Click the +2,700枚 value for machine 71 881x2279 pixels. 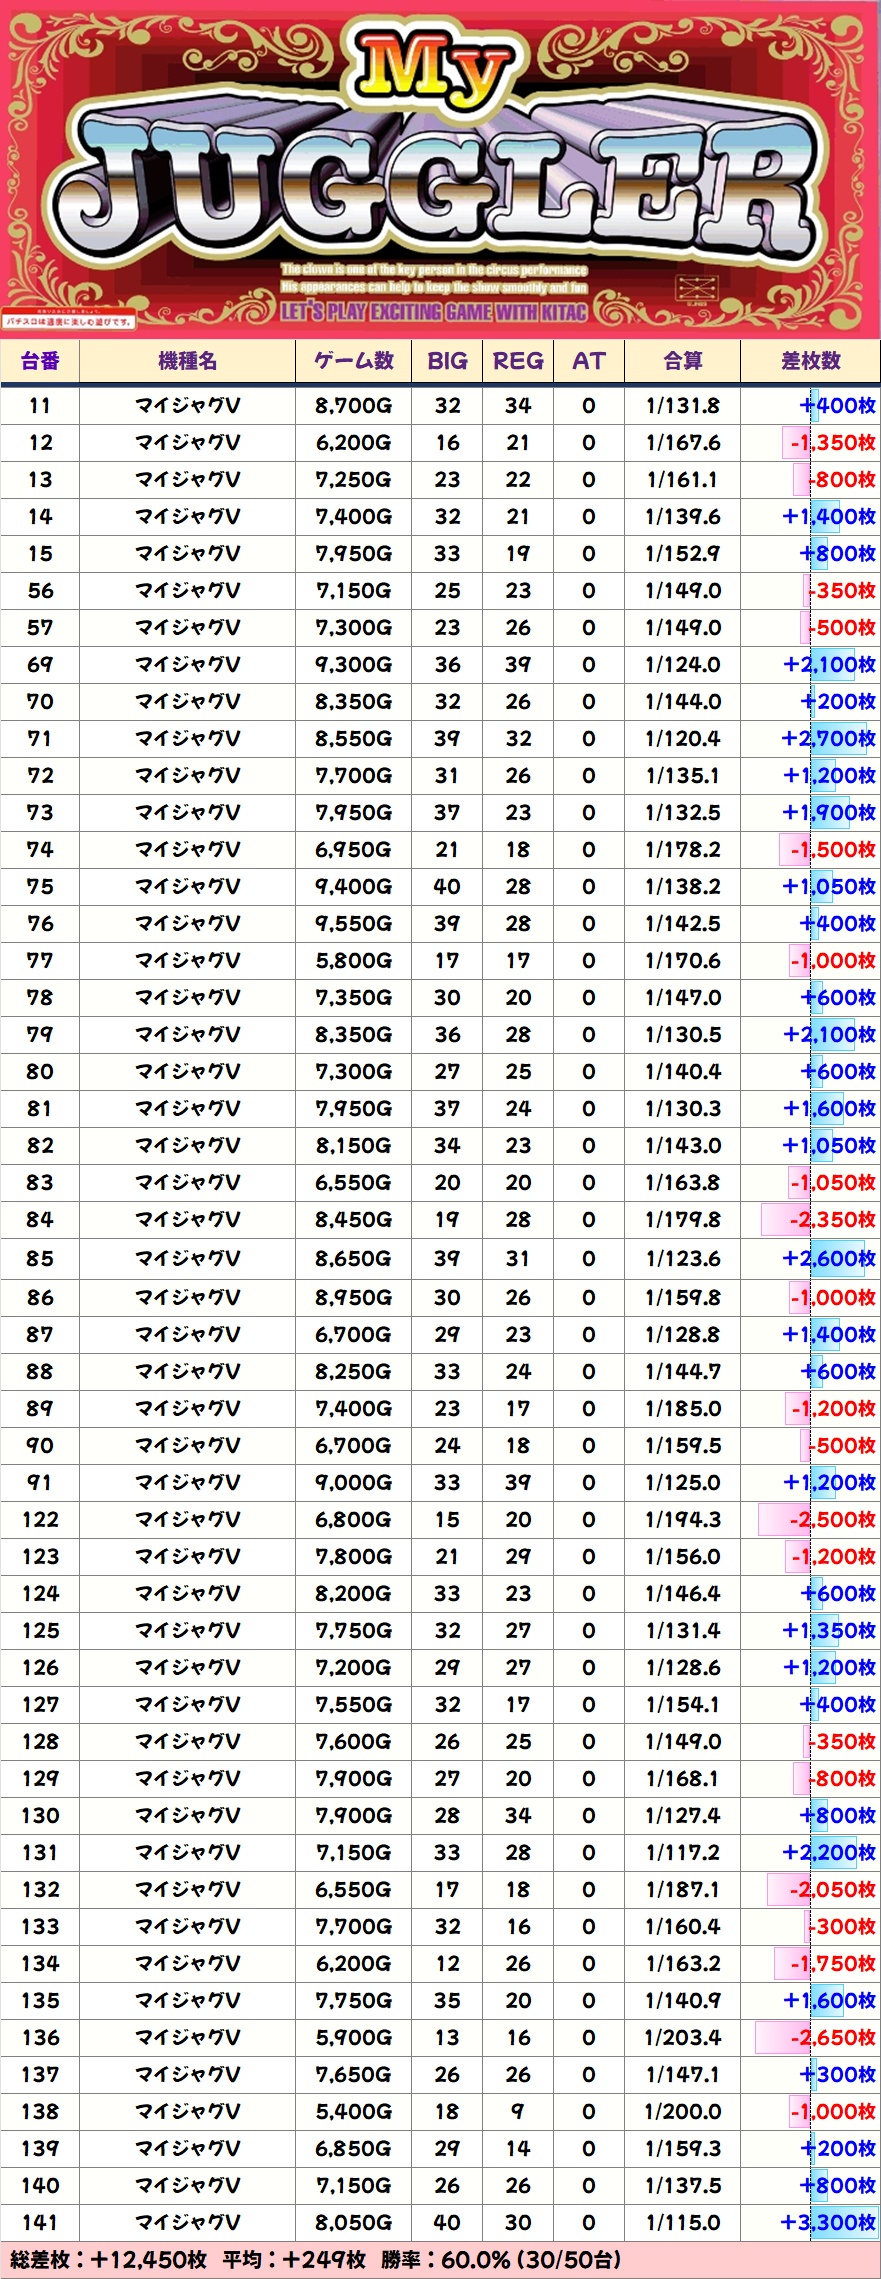[x=828, y=739]
